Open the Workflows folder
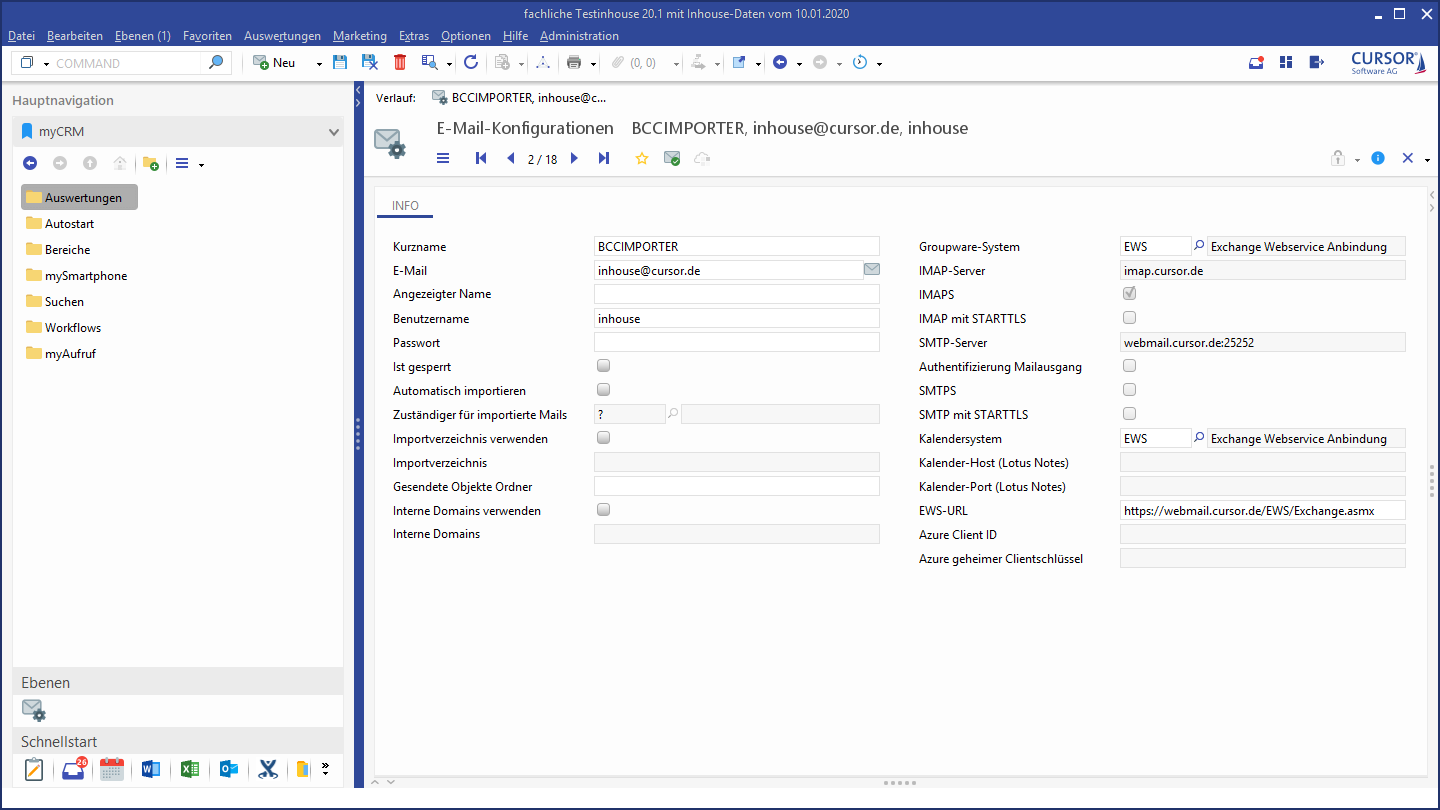 tap(72, 328)
